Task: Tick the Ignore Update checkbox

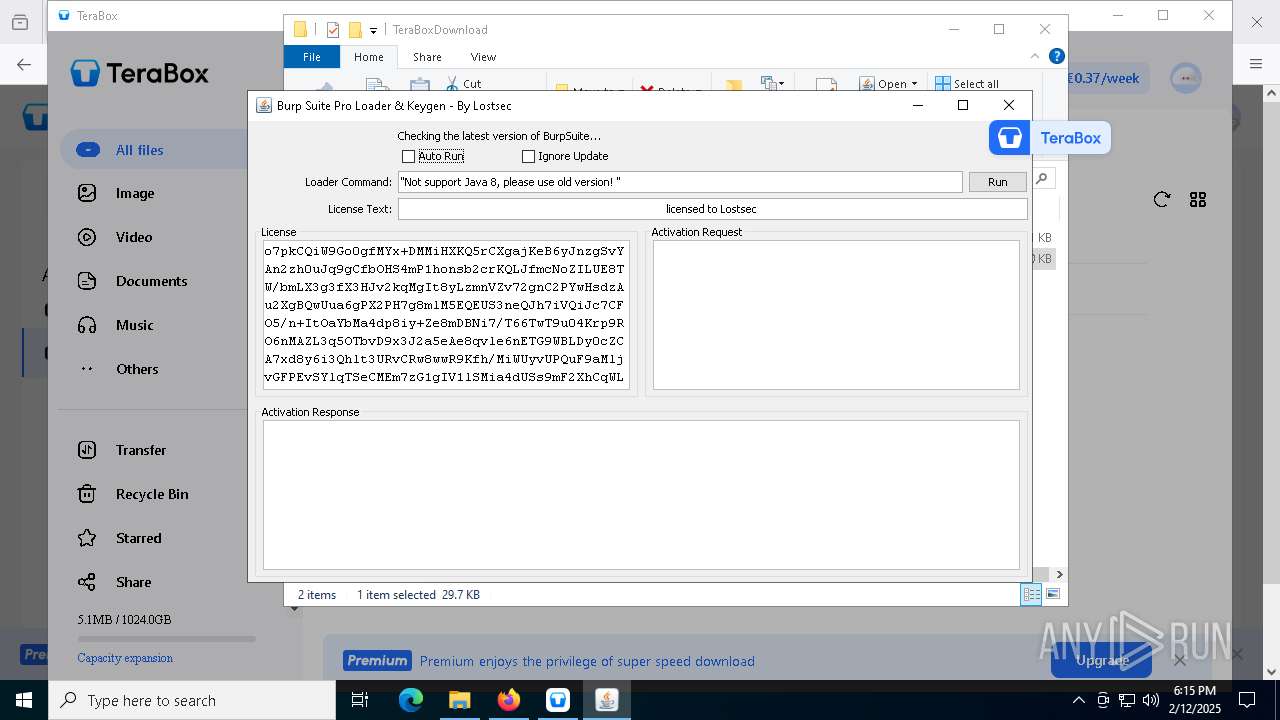Action: (x=528, y=156)
